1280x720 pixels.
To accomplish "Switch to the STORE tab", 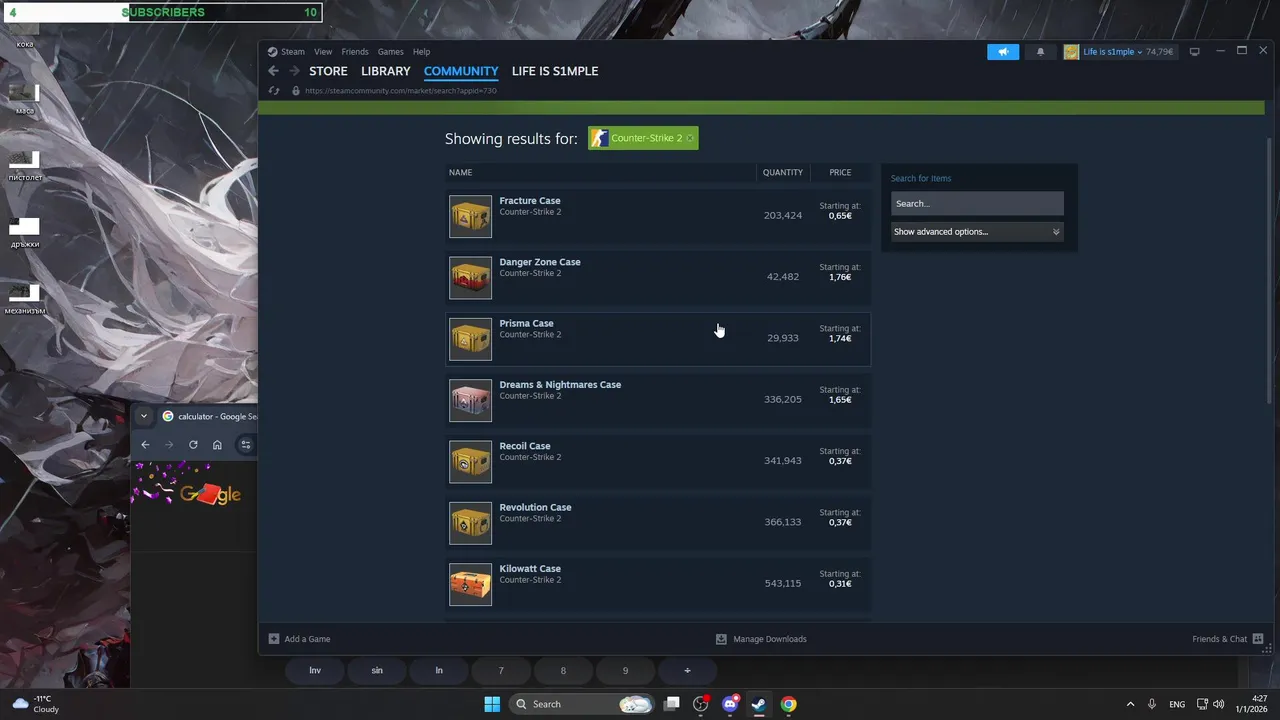I will tap(328, 71).
